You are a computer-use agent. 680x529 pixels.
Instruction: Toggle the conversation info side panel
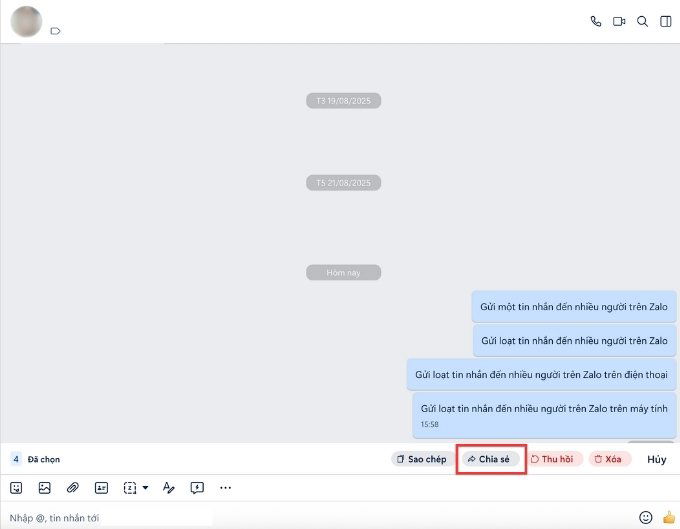(666, 21)
